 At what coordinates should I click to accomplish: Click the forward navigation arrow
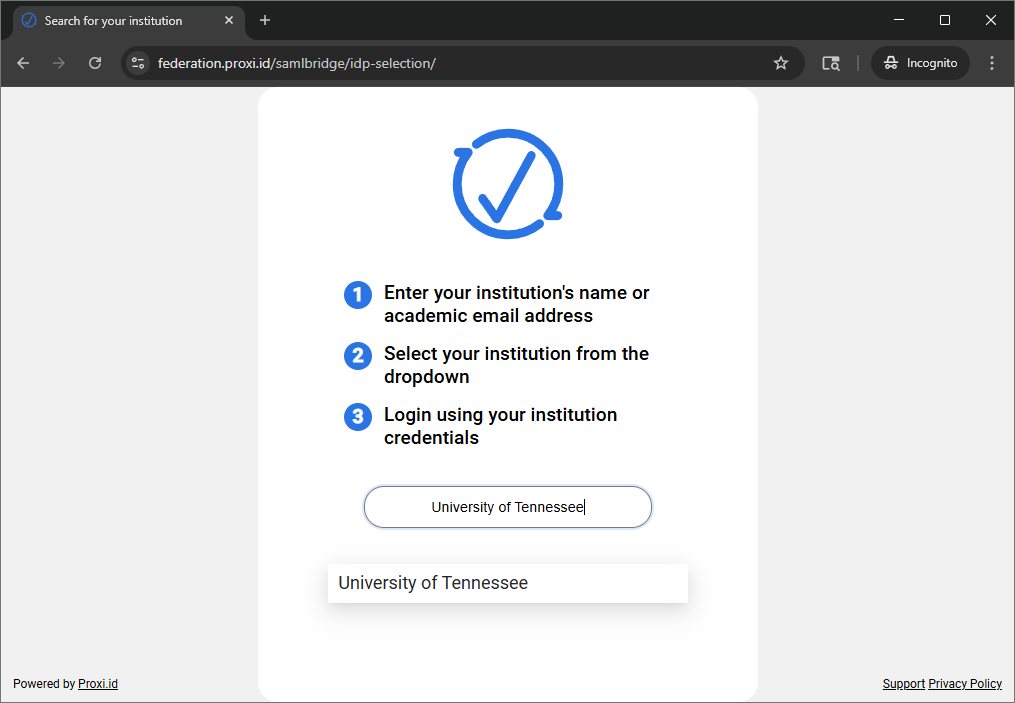(x=59, y=63)
